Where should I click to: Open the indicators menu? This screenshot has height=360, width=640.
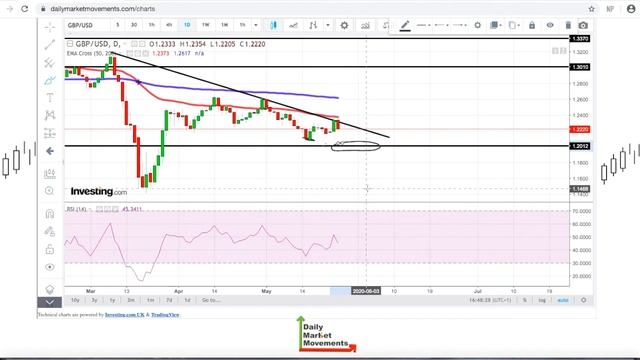click(x=293, y=25)
